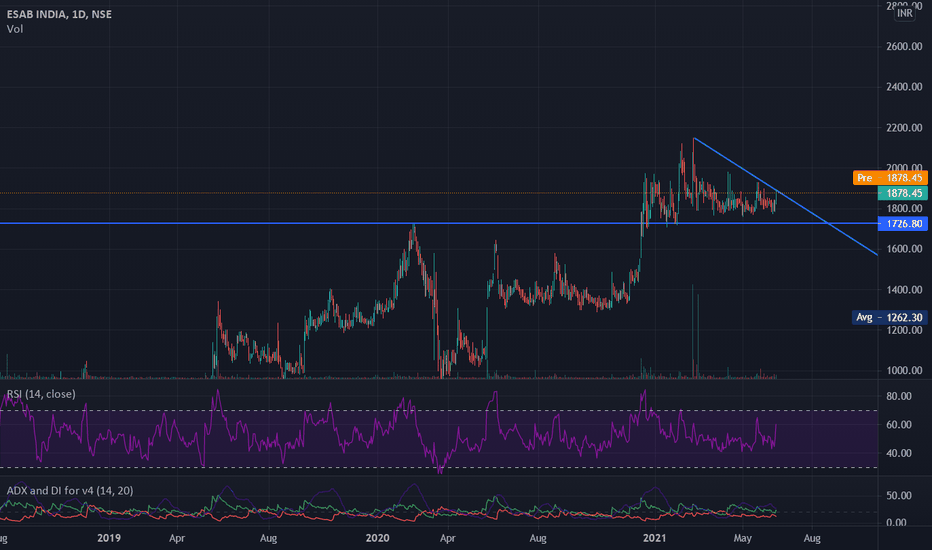The height and width of the screenshot is (550, 932).
Task: Select the orange Pre 1878.45 price label
Action: pos(890,178)
